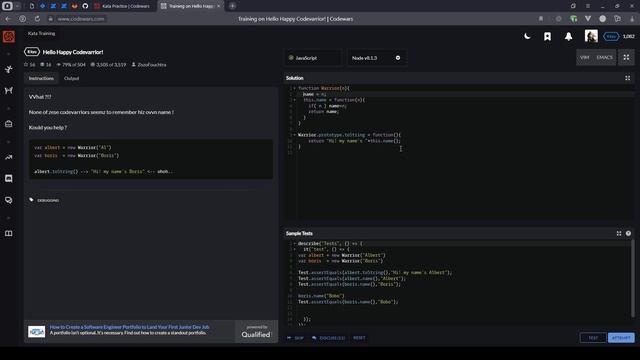
Task: Click the Kata Training heading
Action: 41,33
